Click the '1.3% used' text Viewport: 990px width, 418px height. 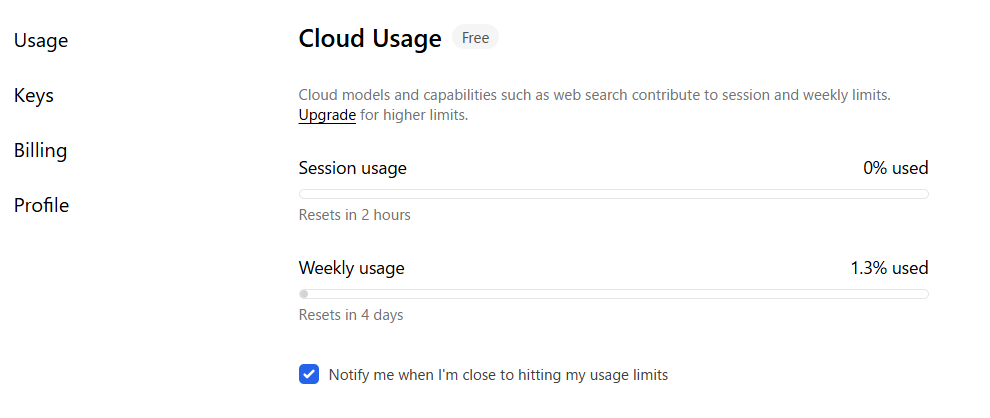point(889,268)
